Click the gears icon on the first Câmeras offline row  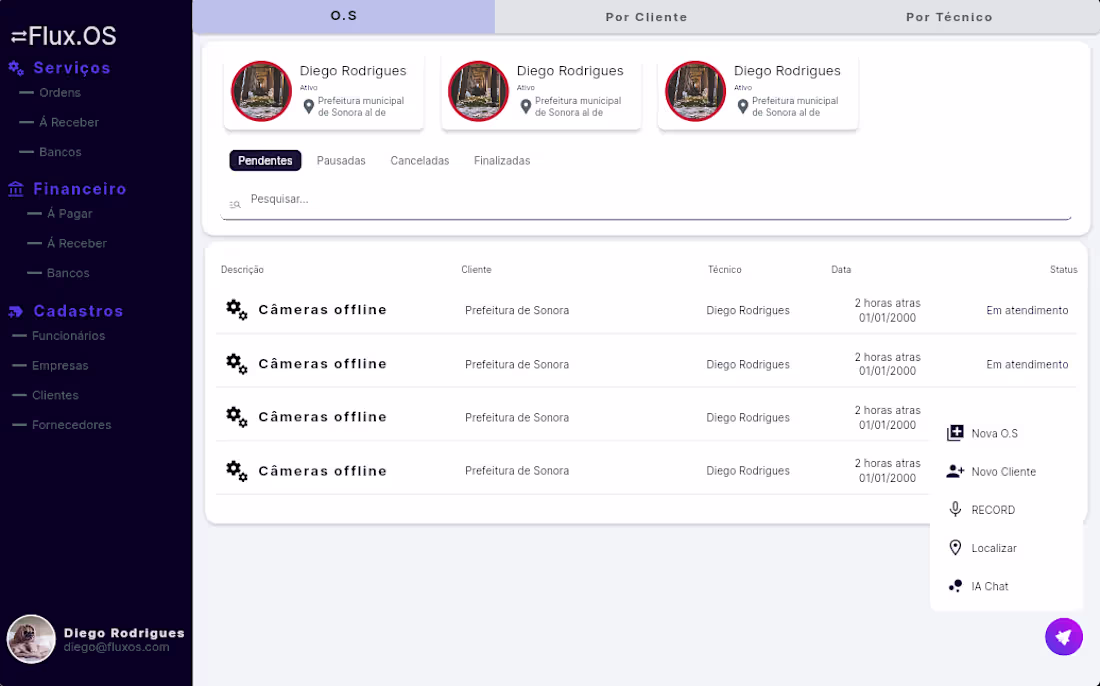point(236,310)
